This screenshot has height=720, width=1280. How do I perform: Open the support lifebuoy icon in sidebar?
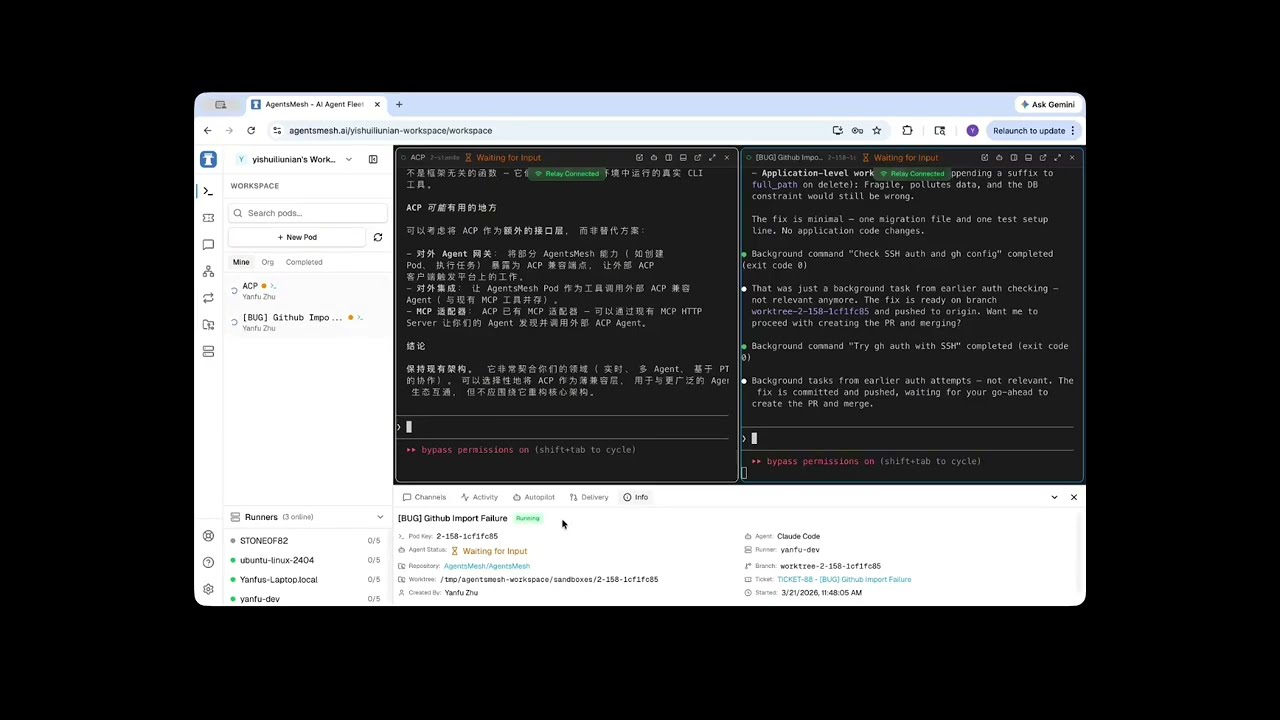coord(208,536)
